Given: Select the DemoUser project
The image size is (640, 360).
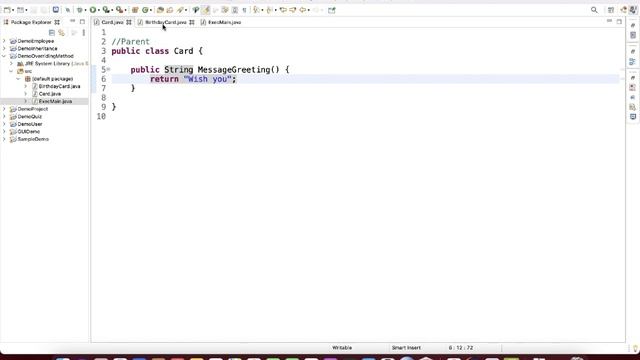Looking at the screenshot, I should (30, 124).
